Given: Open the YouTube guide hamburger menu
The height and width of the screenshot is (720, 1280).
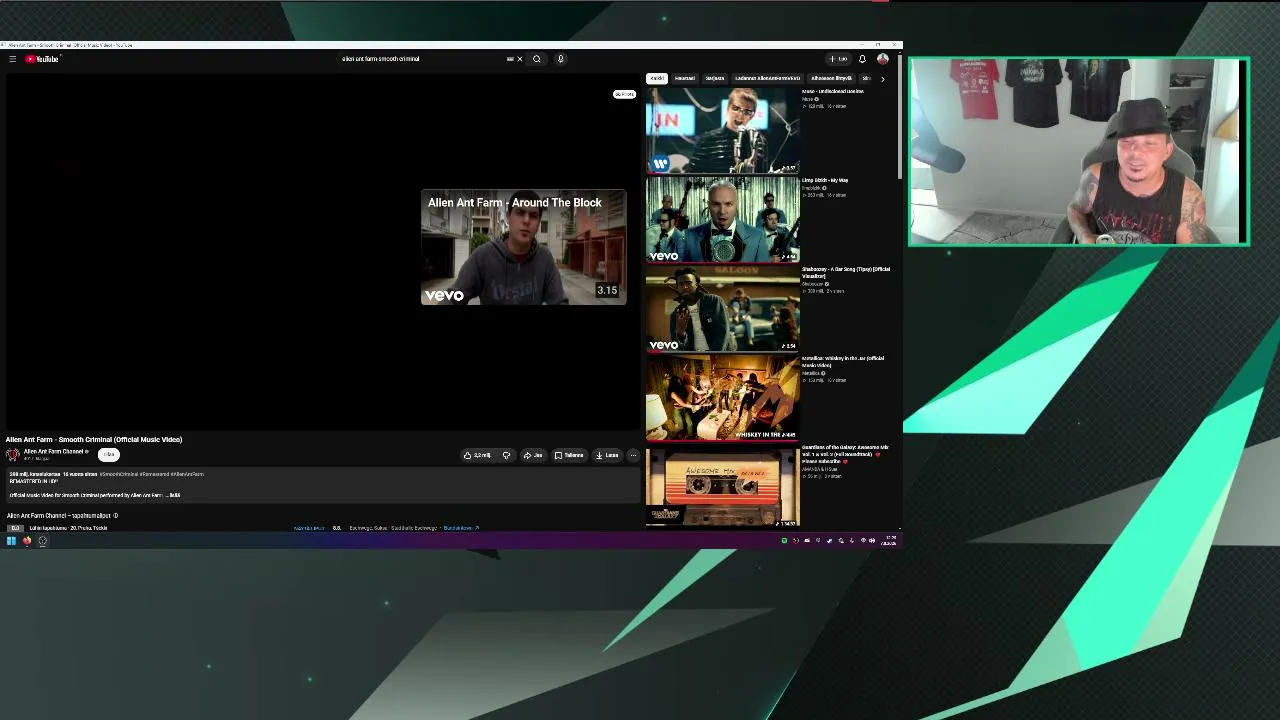Looking at the screenshot, I should tap(12, 59).
